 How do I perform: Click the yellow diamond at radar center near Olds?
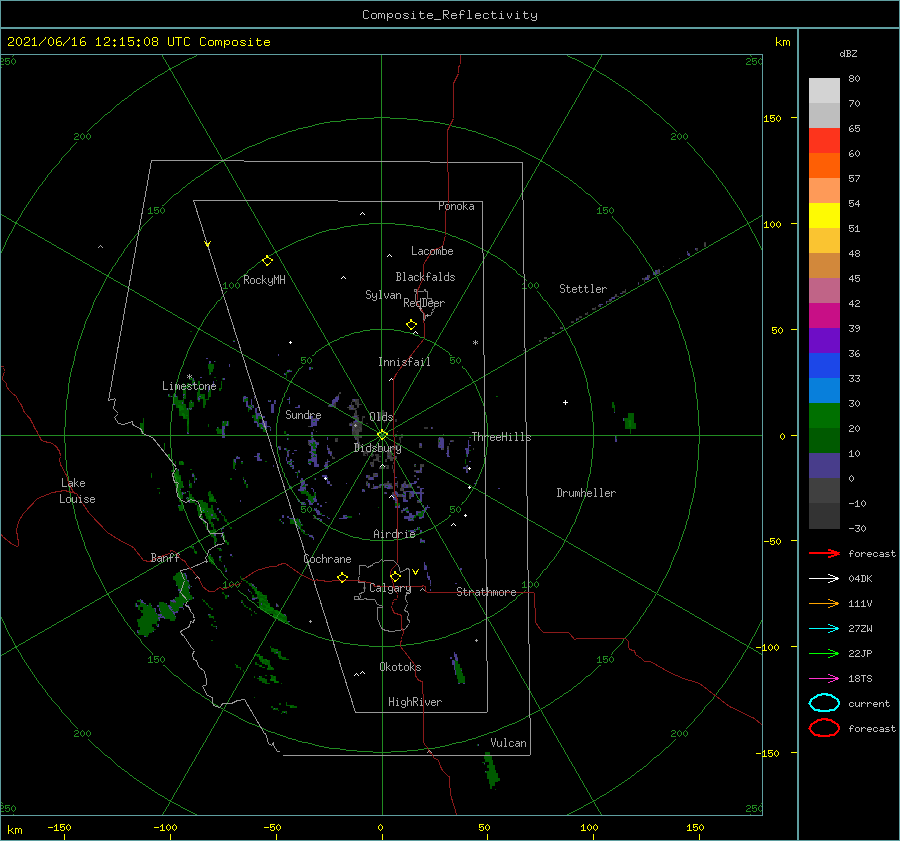(382, 435)
